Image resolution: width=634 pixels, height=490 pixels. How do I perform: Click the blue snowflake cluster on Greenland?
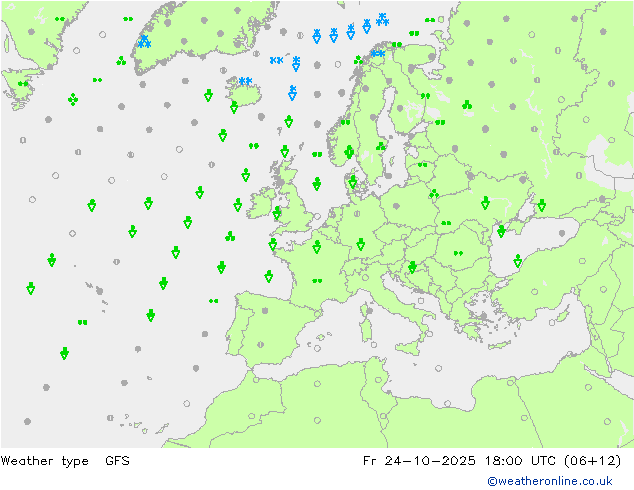point(144,41)
